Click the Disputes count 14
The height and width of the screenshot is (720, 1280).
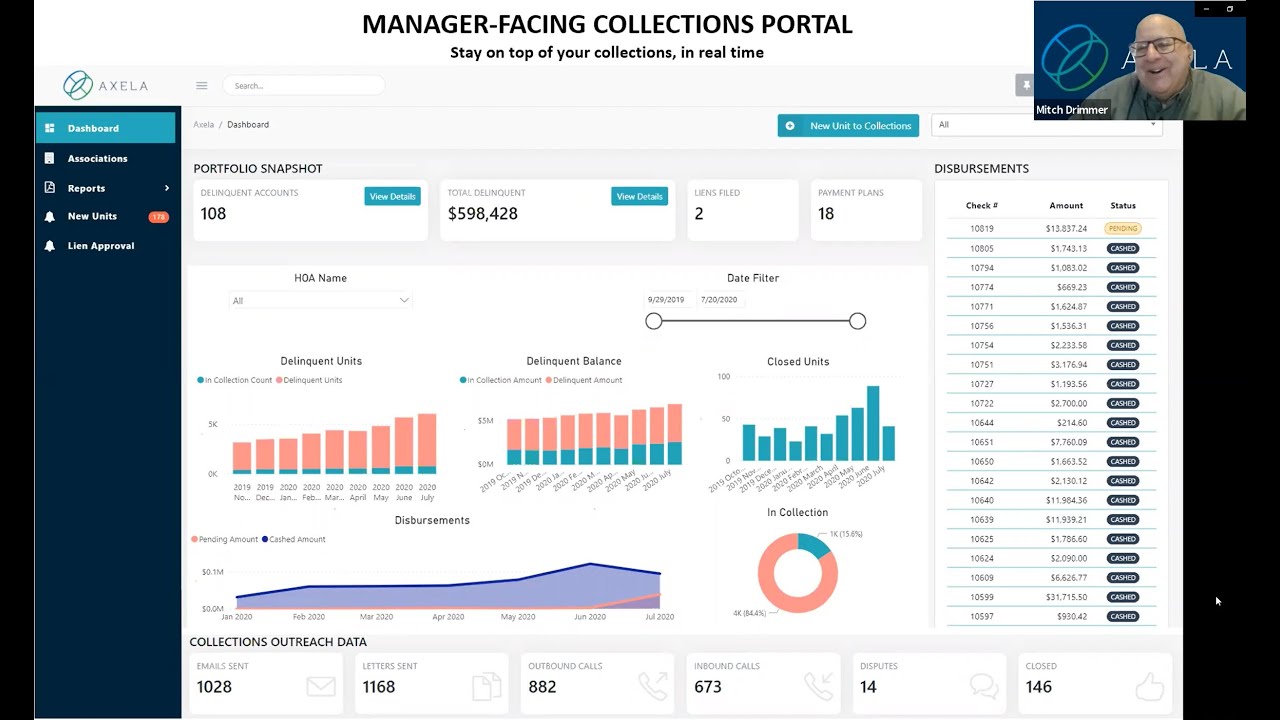click(x=868, y=687)
